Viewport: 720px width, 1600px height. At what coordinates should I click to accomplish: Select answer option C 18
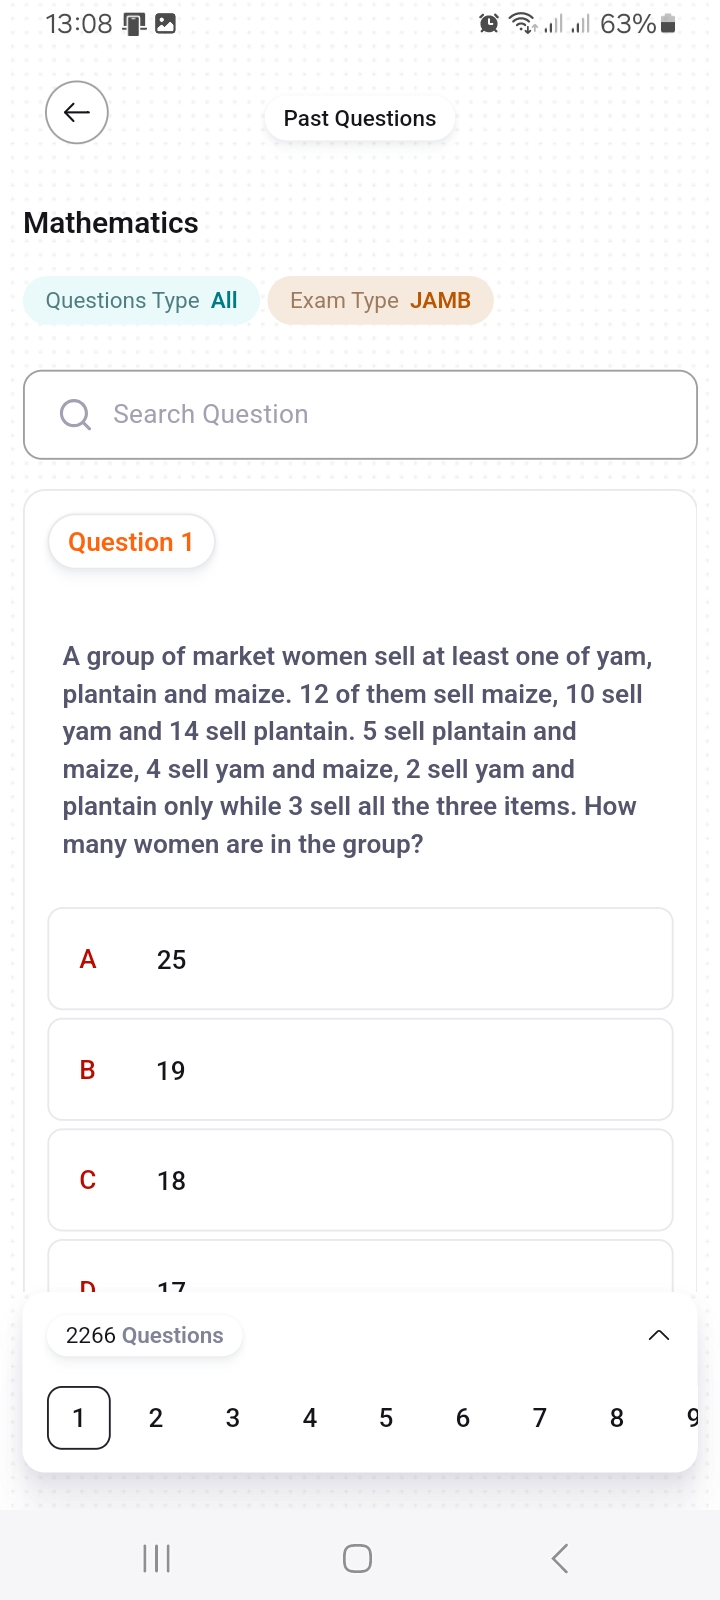360,1180
